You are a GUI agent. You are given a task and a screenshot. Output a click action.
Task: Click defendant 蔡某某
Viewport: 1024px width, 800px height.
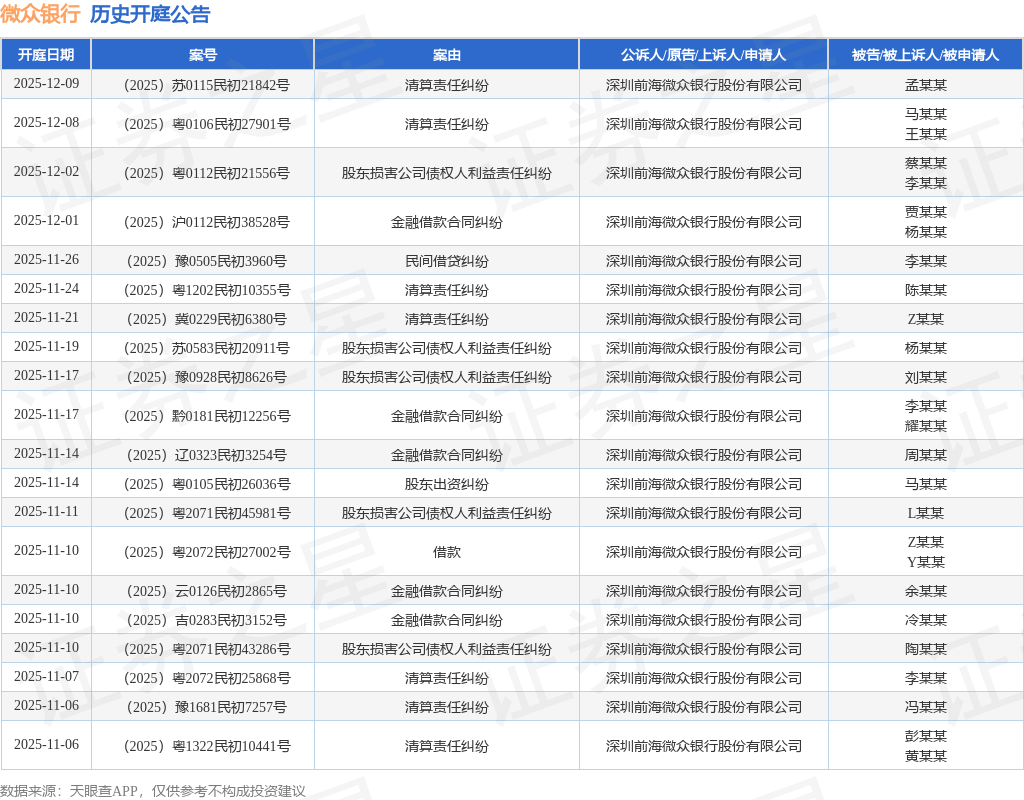(x=926, y=163)
